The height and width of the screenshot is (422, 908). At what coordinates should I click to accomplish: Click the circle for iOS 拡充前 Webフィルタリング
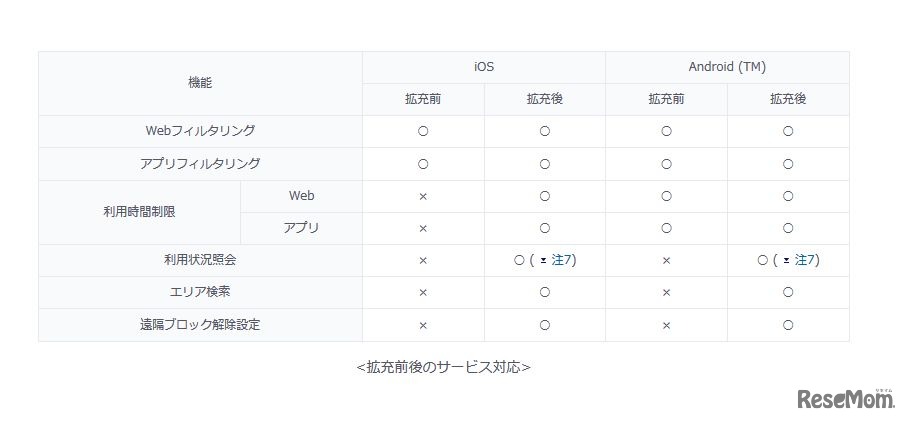(423, 131)
